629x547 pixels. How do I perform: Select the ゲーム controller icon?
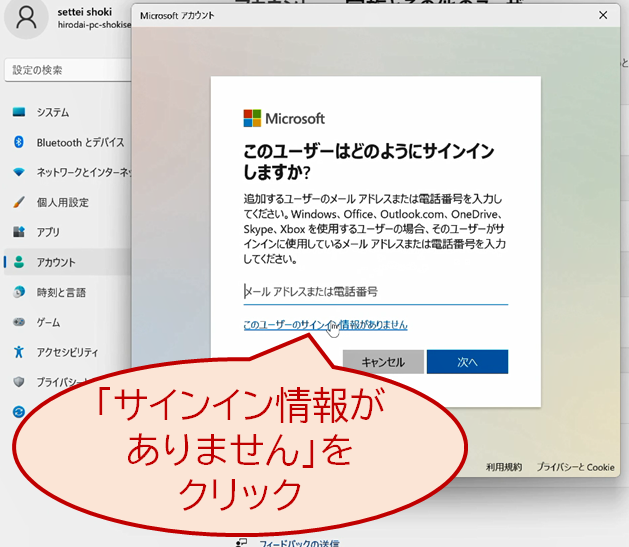click(19, 322)
